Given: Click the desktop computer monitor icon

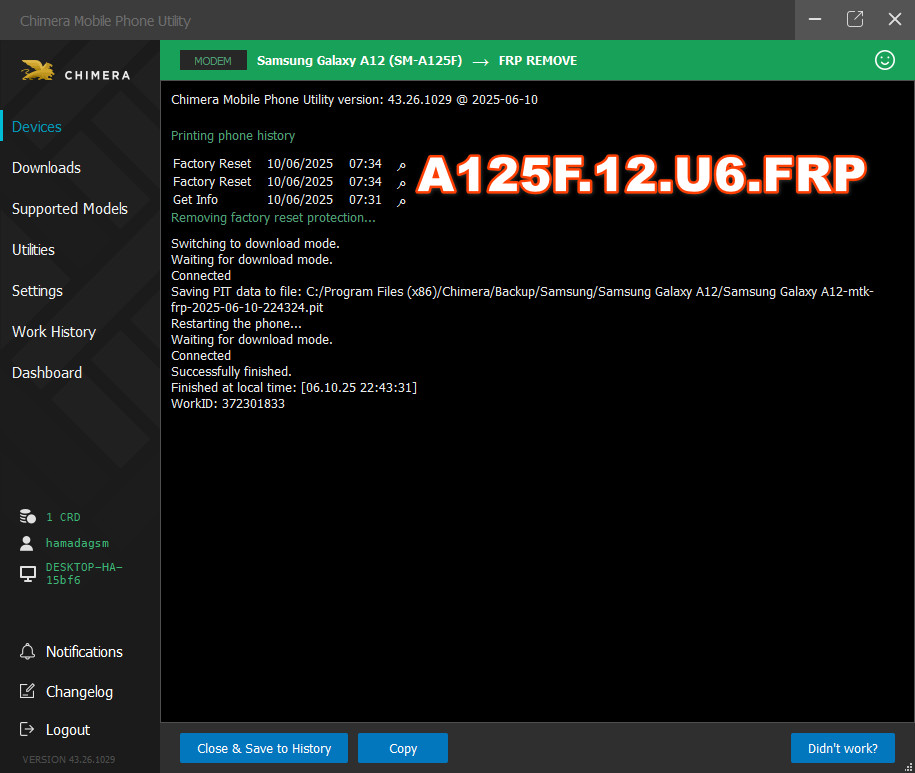Looking at the screenshot, I should click(x=27, y=573).
